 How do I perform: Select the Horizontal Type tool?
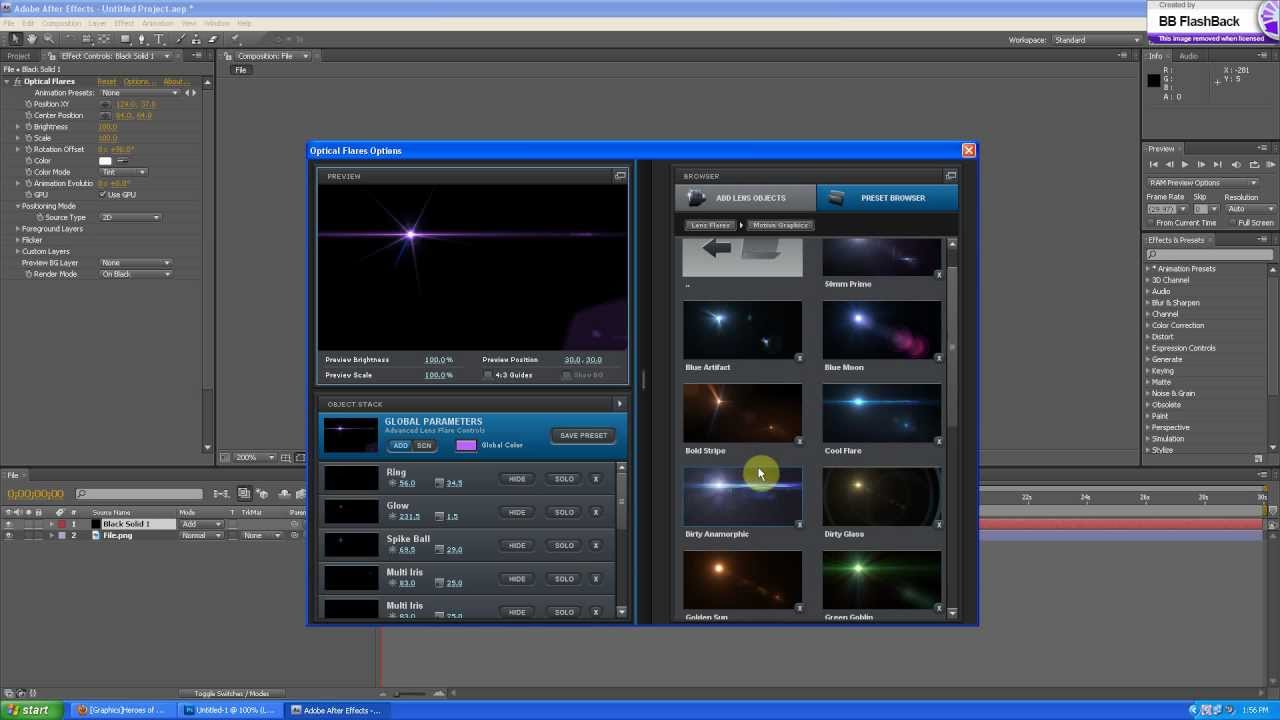(159, 39)
